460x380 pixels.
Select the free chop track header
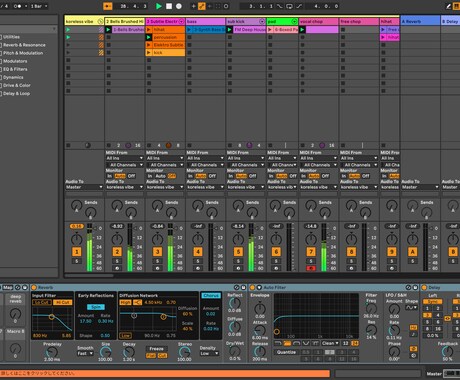(x=359, y=21)
